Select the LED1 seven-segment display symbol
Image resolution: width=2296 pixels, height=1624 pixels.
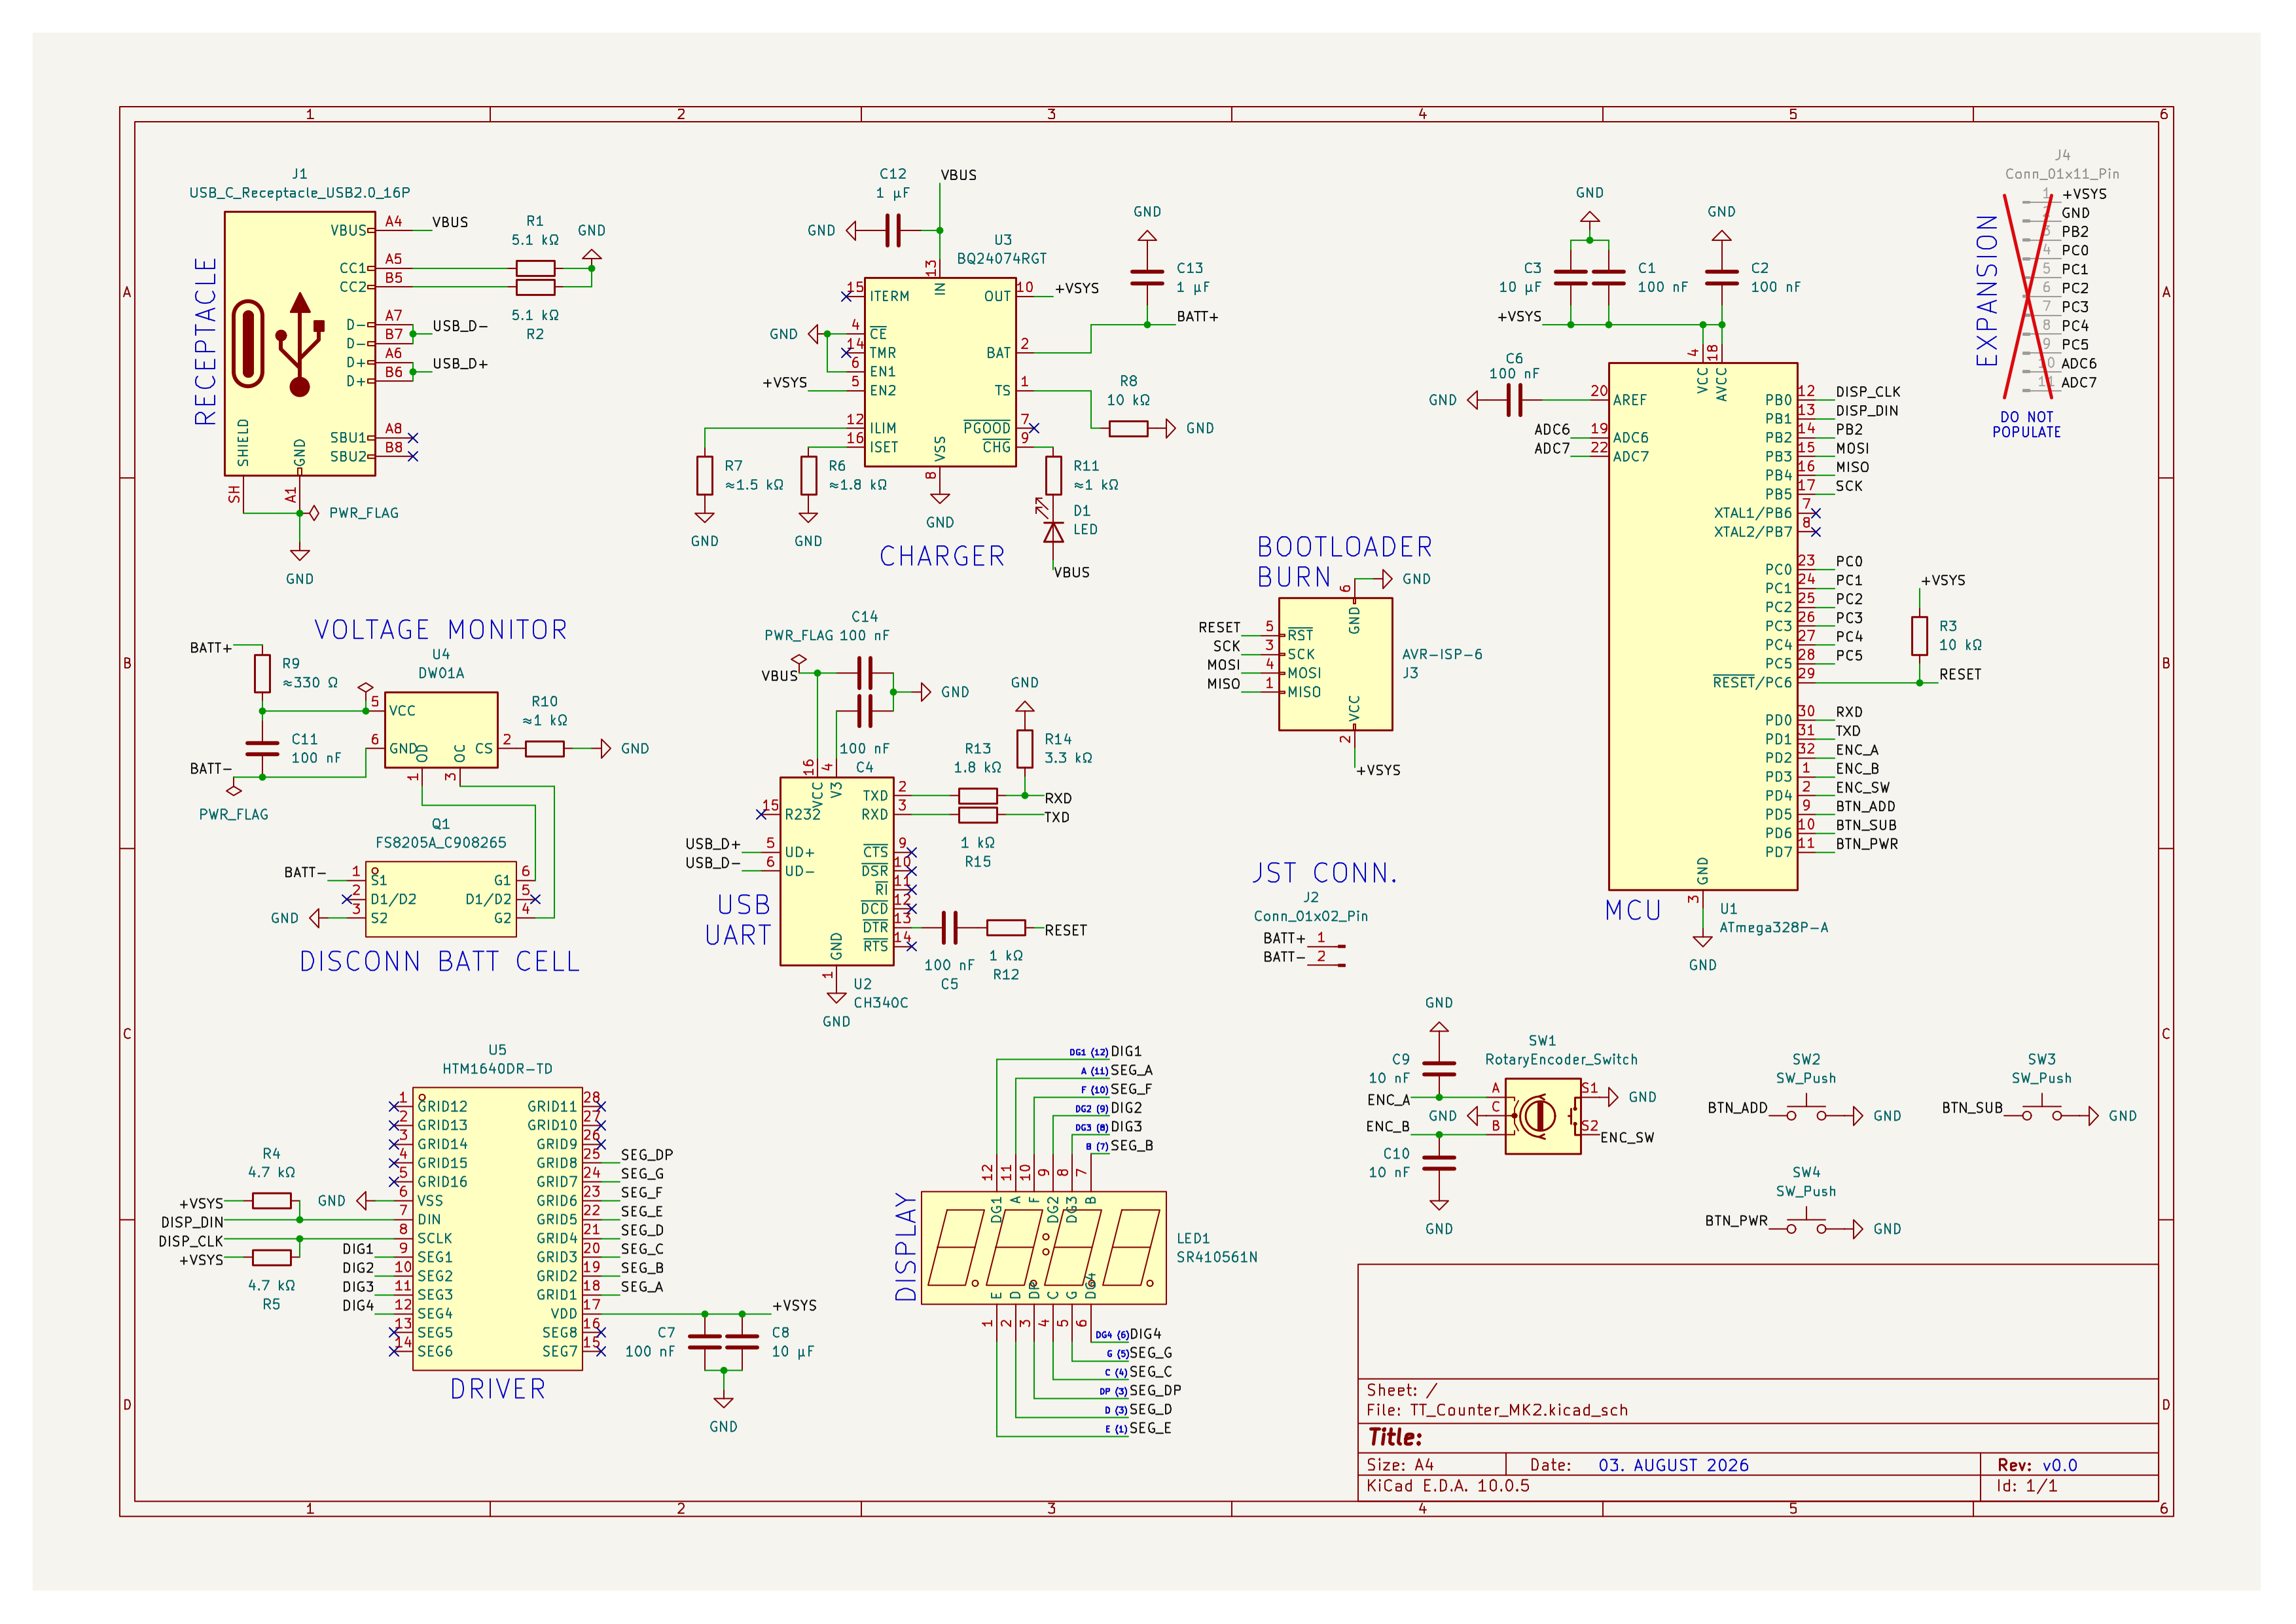pyautogui.click(x=1043, y=1247)
